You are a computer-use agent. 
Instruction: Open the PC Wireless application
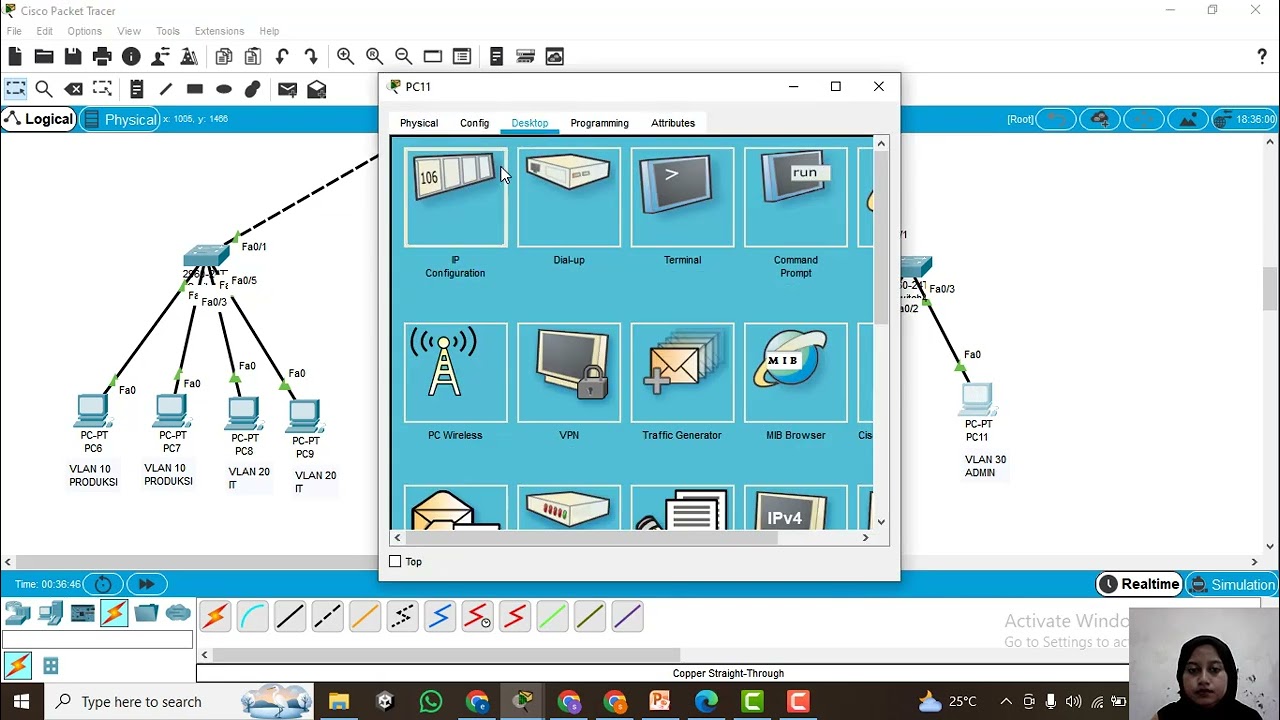455,372
